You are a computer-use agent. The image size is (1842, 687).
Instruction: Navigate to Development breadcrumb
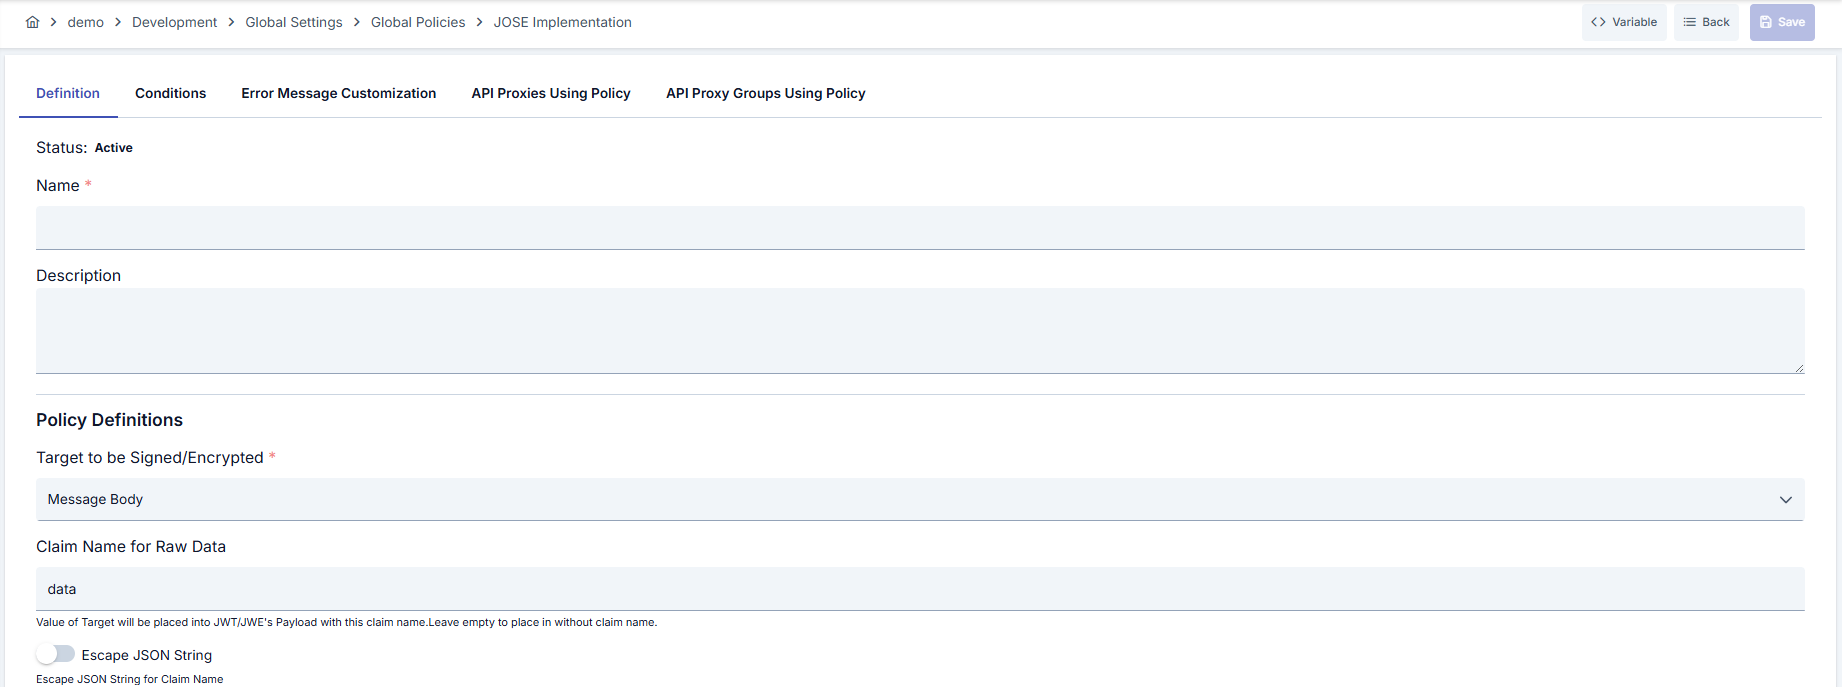(x=174, y=22)
